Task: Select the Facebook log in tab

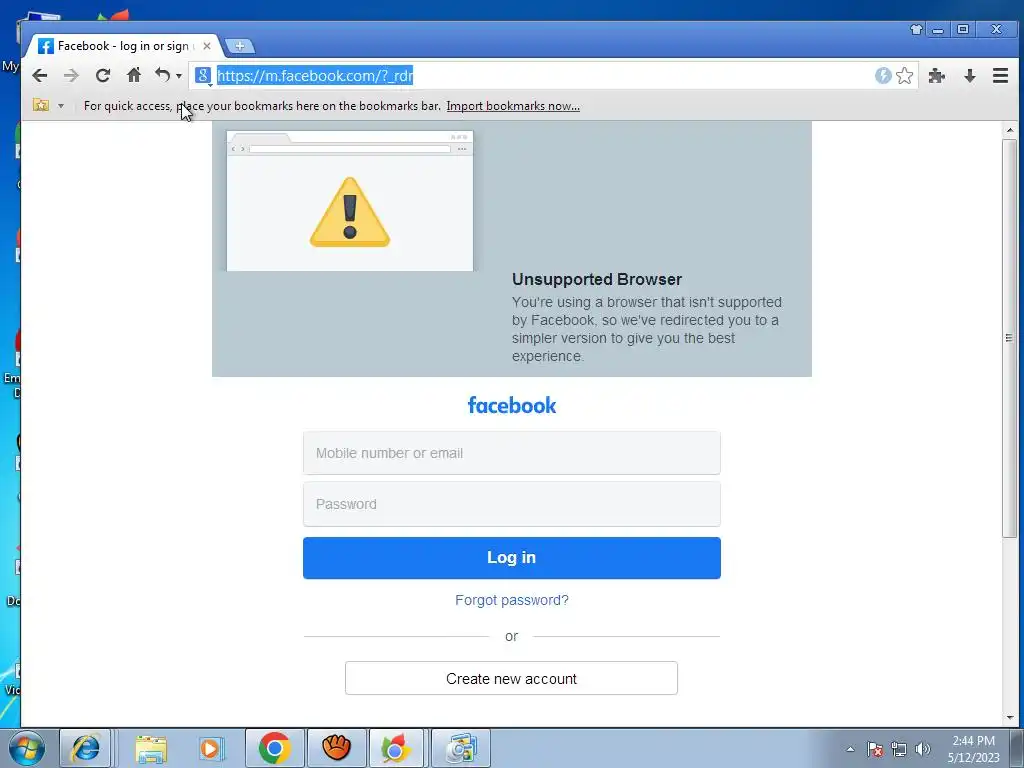Action: [x=123, y=46]
